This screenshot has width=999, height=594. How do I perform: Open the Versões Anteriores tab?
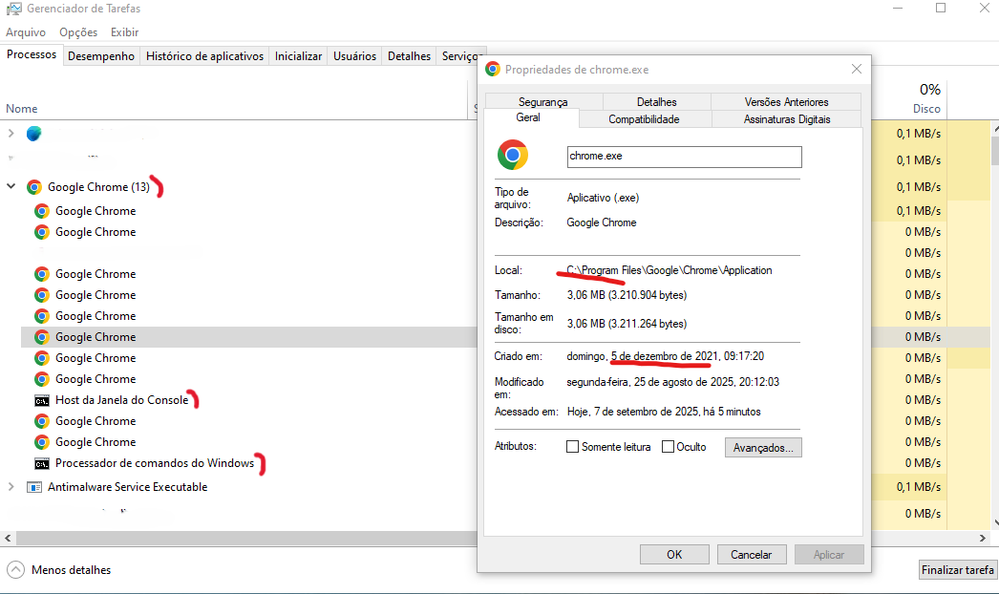click(x=786, y=102)
